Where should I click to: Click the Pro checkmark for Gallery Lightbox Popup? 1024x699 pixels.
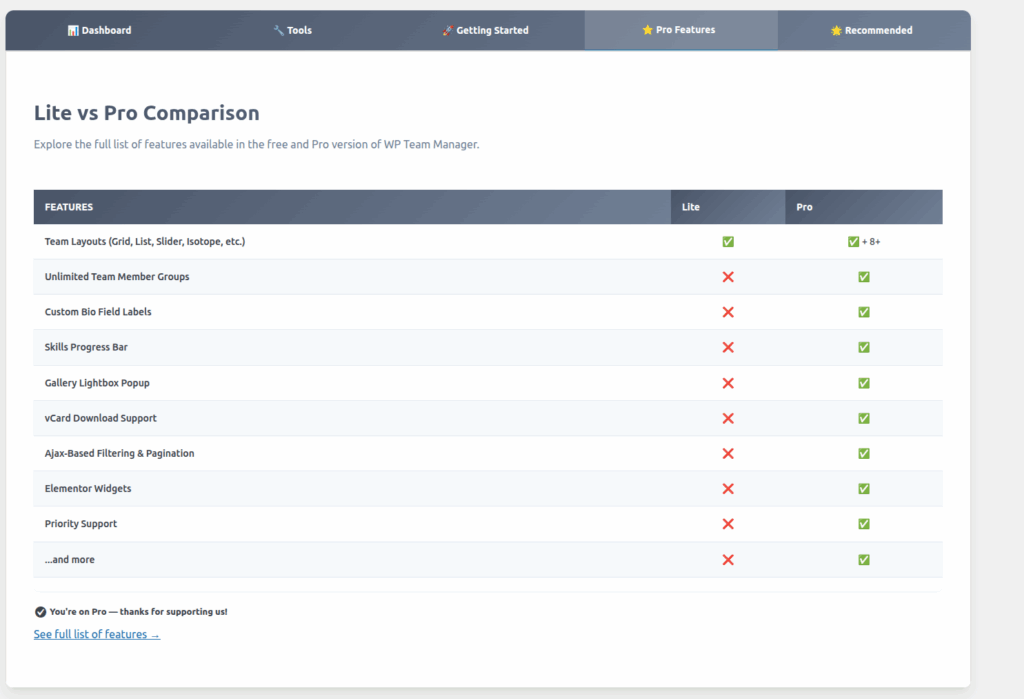click(x=864, y=383)
